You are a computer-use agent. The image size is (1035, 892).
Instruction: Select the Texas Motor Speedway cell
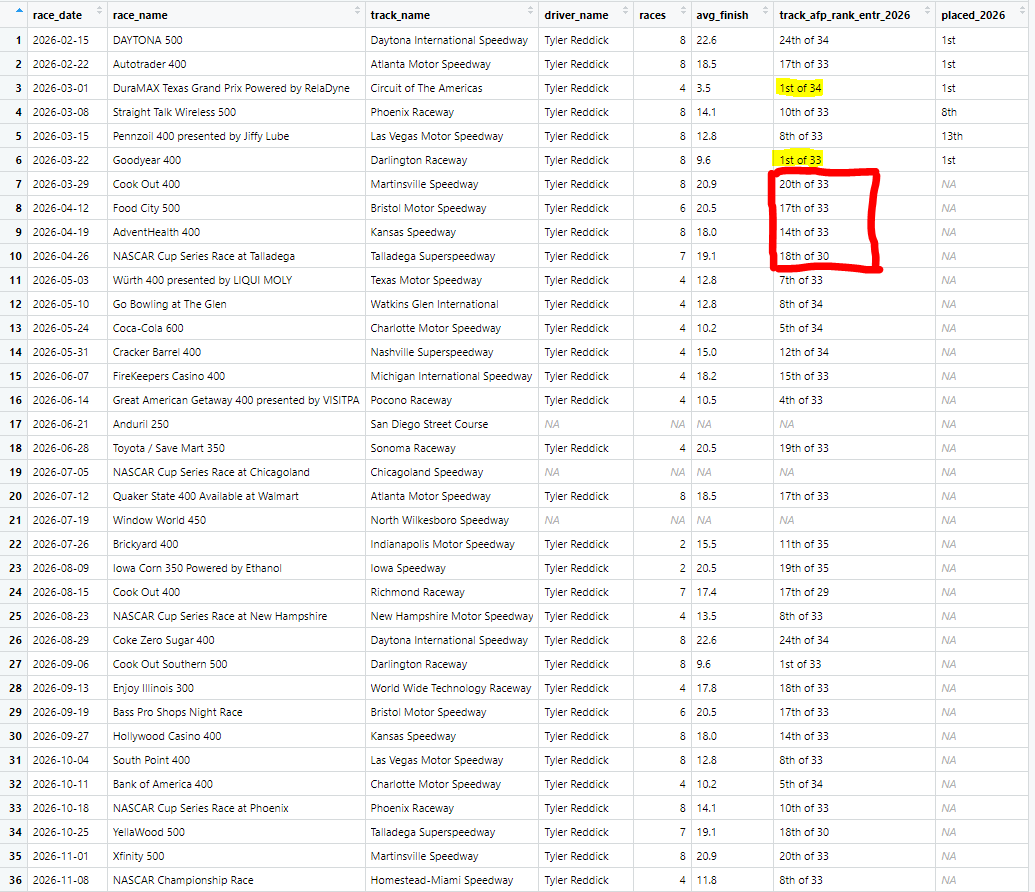click(x=451, y=280)
